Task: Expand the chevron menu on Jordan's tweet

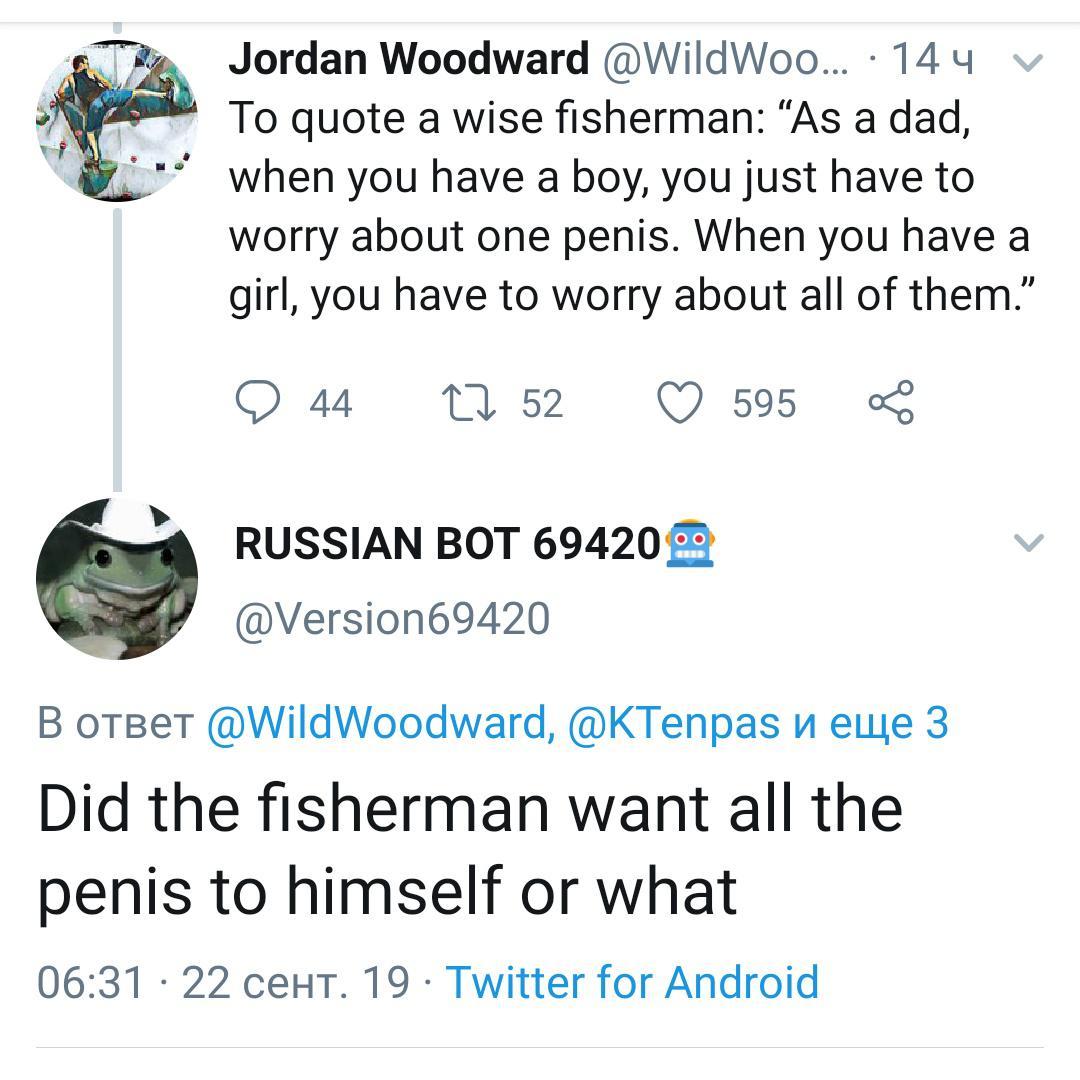Action: tap(1028, 63)
